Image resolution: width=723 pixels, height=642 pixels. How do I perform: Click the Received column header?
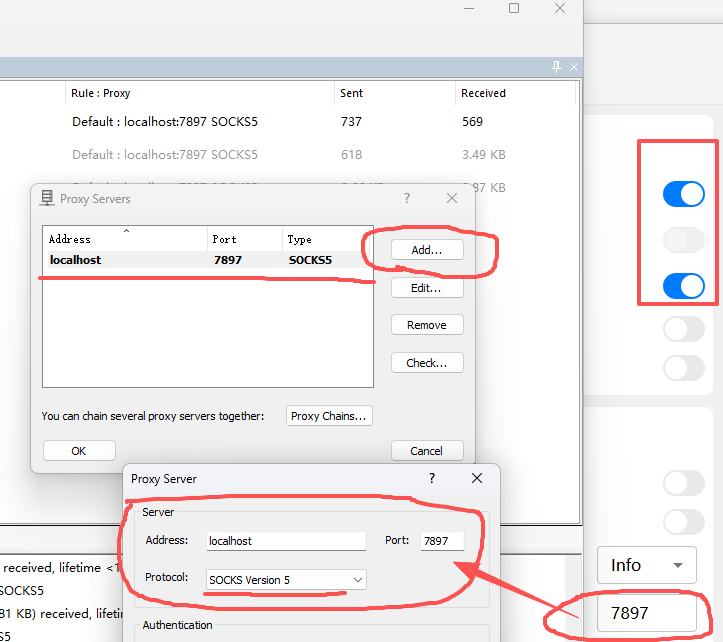[483, 93]
